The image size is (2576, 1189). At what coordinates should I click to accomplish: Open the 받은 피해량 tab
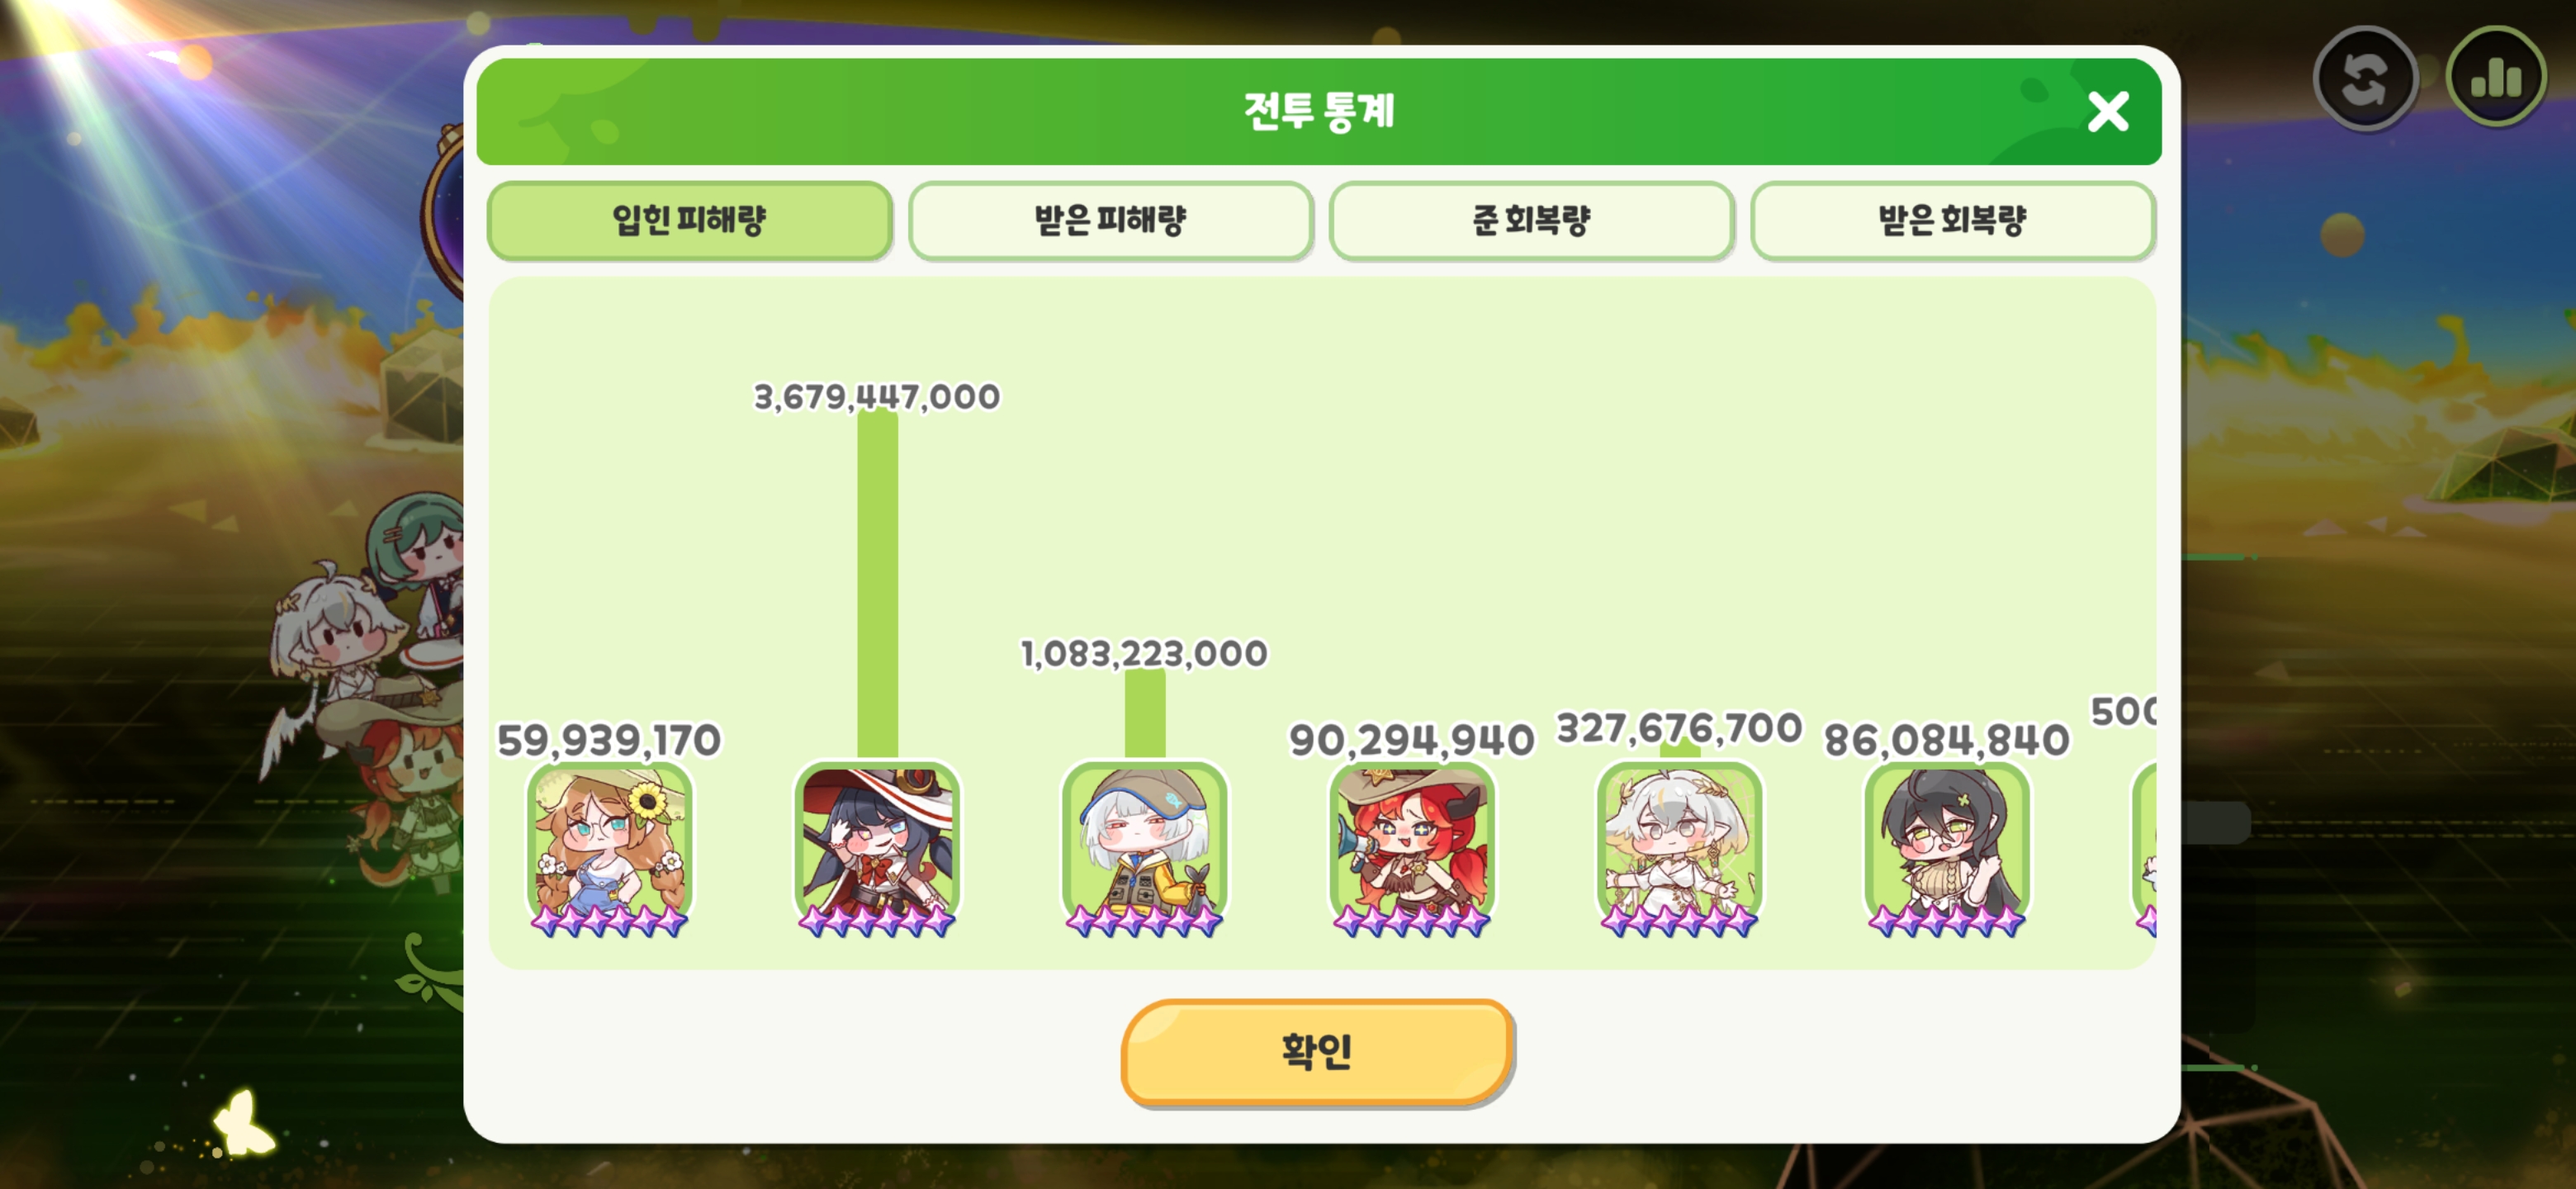coord(1110,220)
